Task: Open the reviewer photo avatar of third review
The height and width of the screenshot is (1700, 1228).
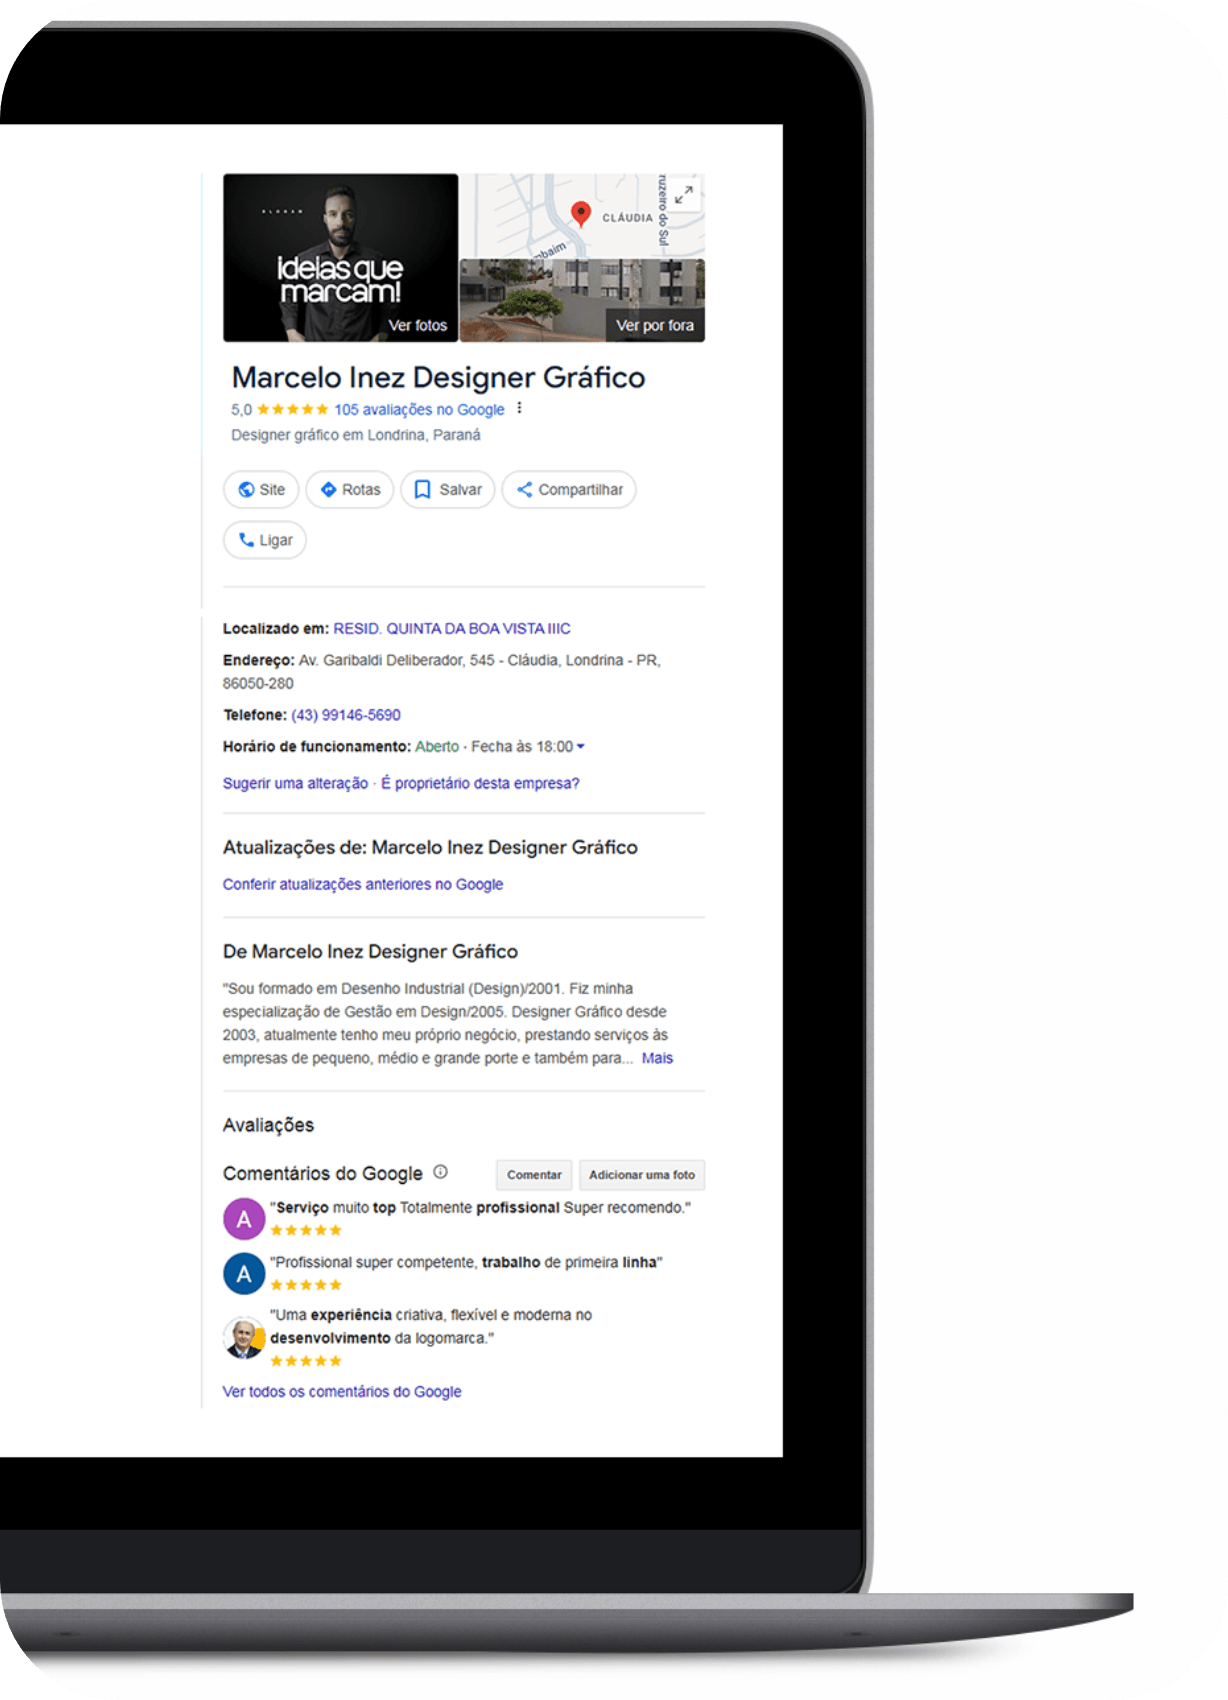Action: (x=244, y=1338)
